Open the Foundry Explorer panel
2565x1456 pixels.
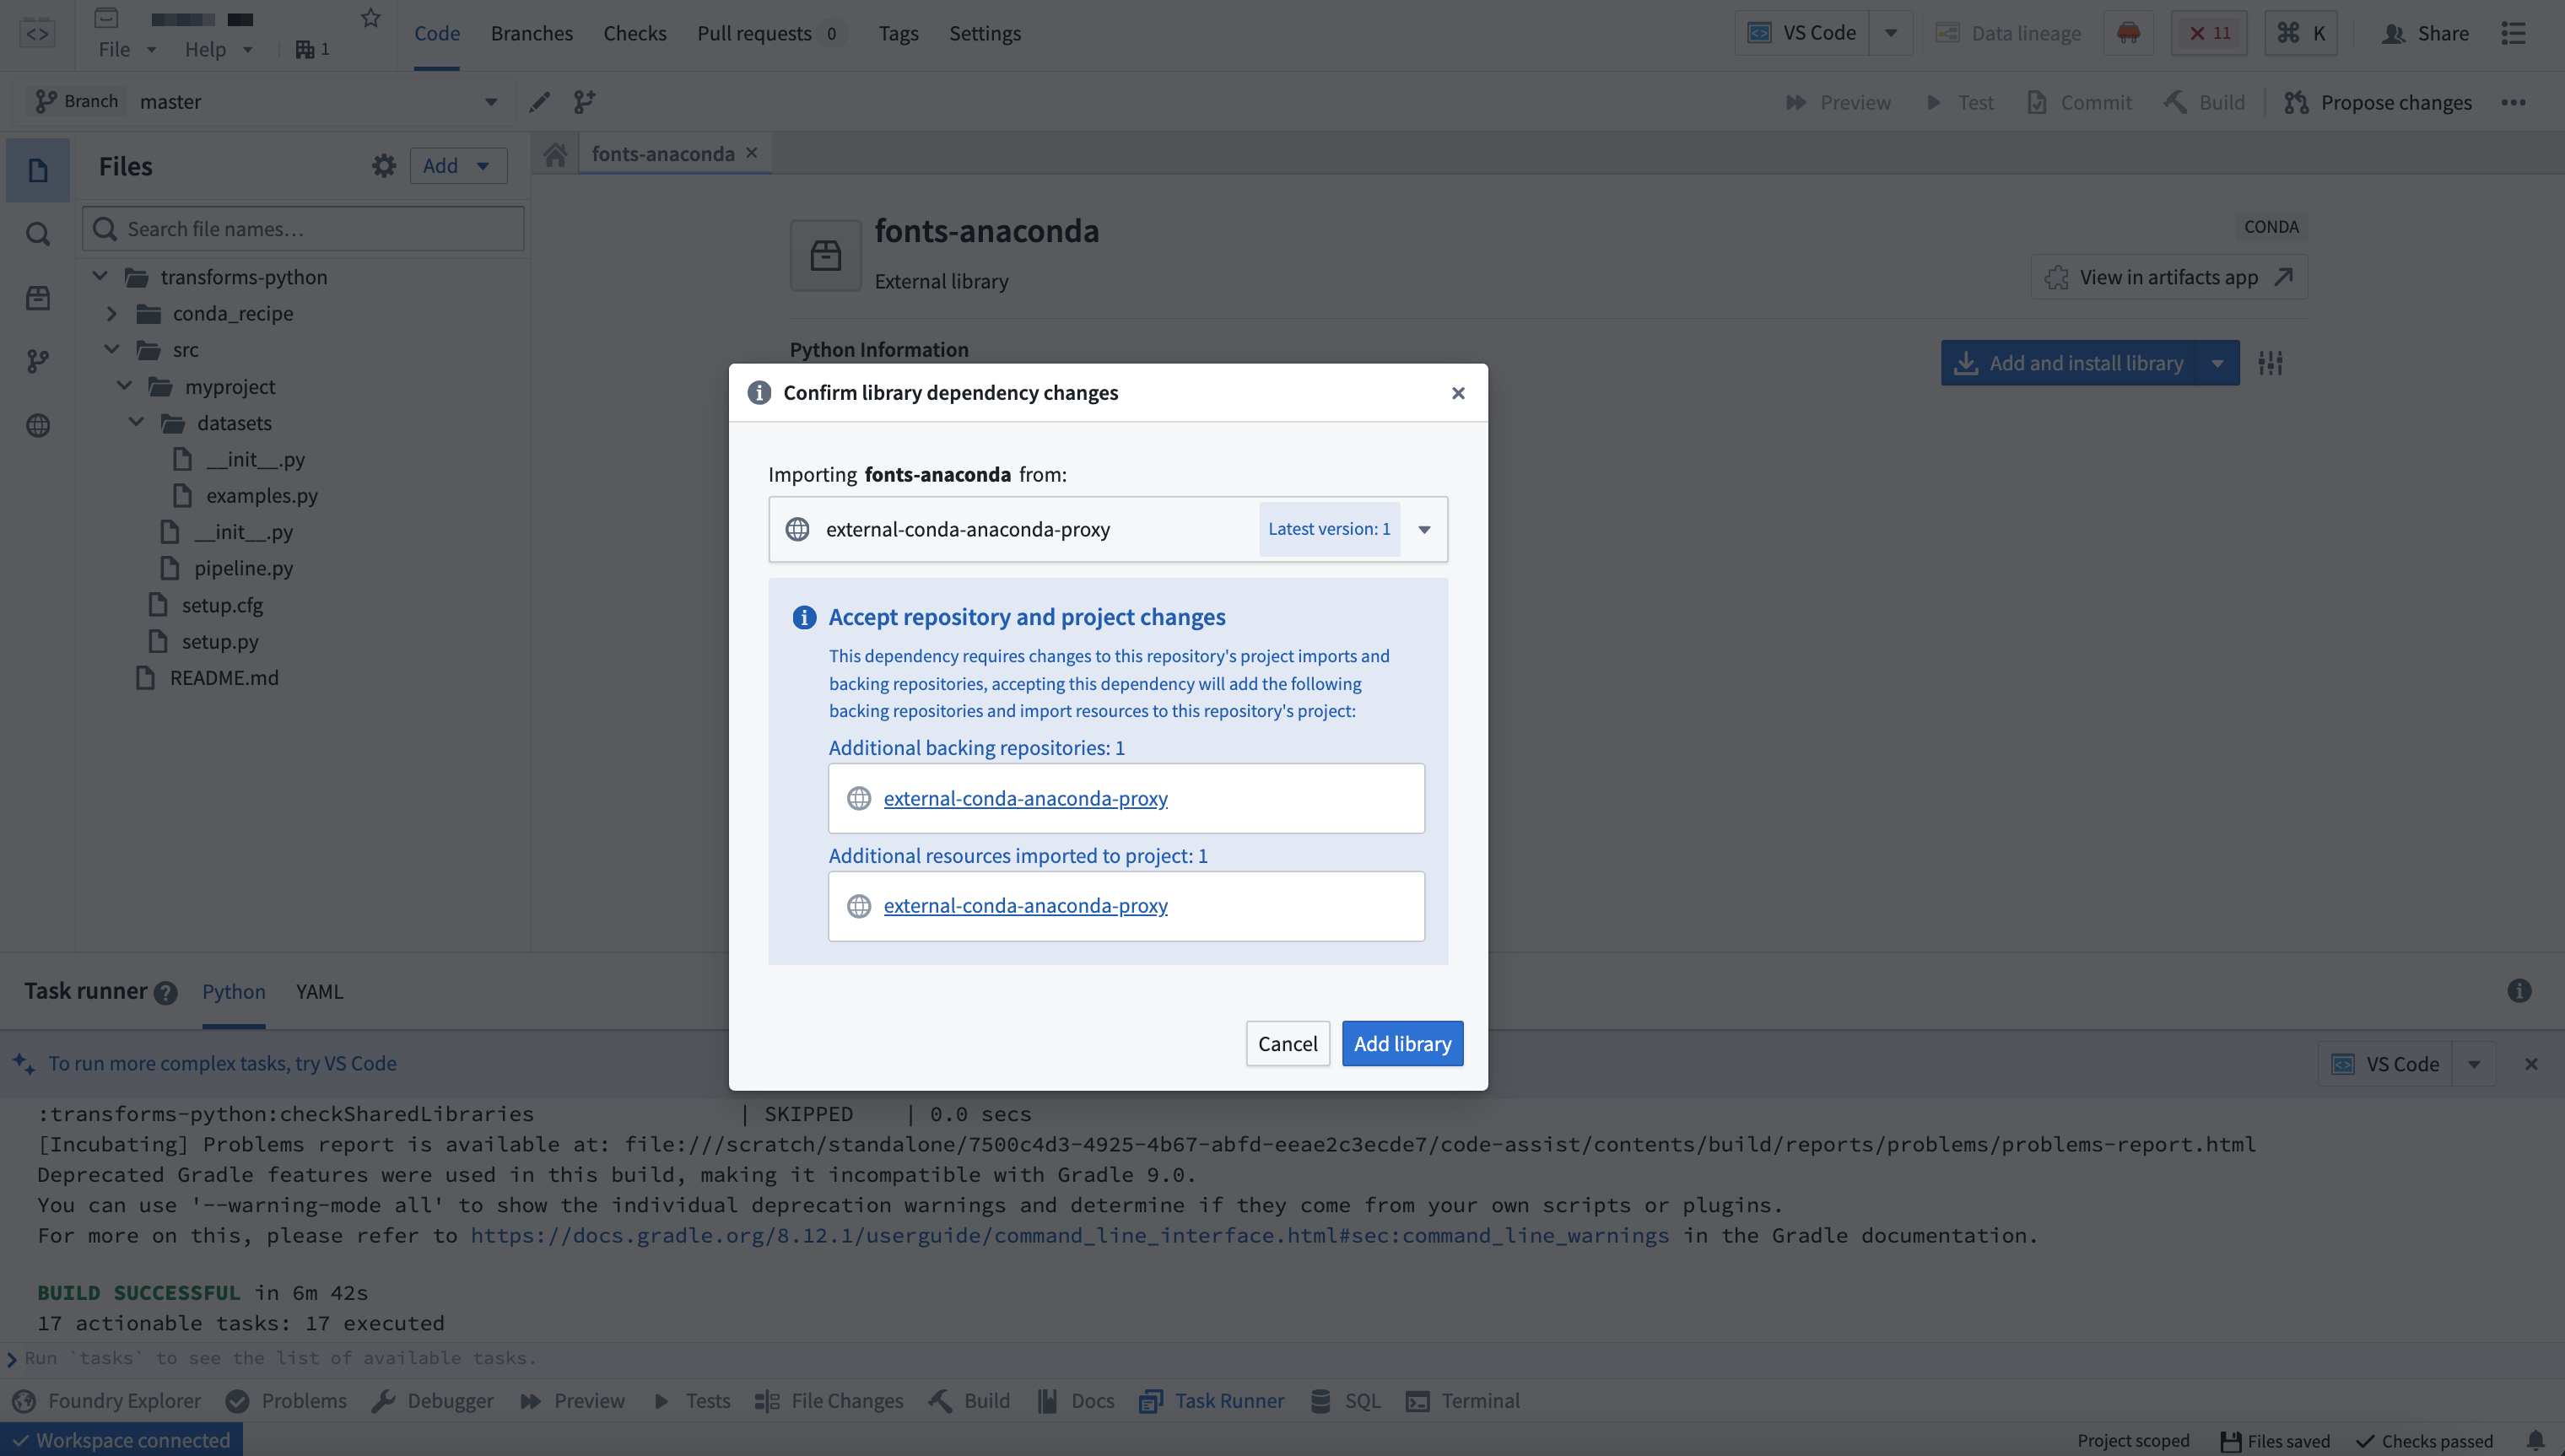pos(107,1401)
